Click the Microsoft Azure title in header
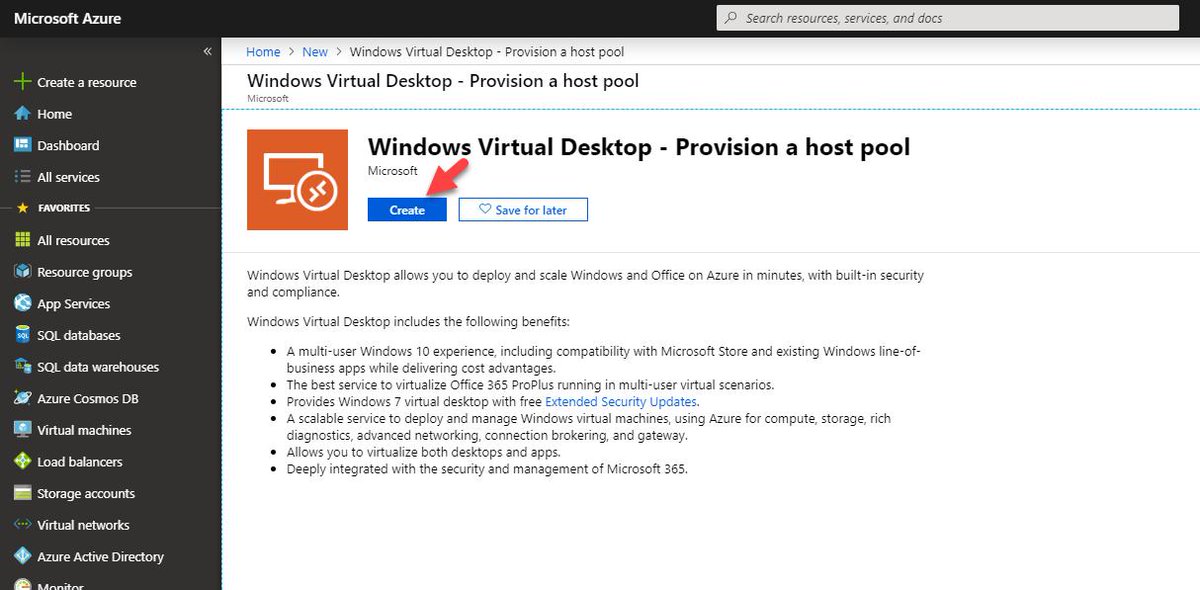 click(x=68, y=18)
